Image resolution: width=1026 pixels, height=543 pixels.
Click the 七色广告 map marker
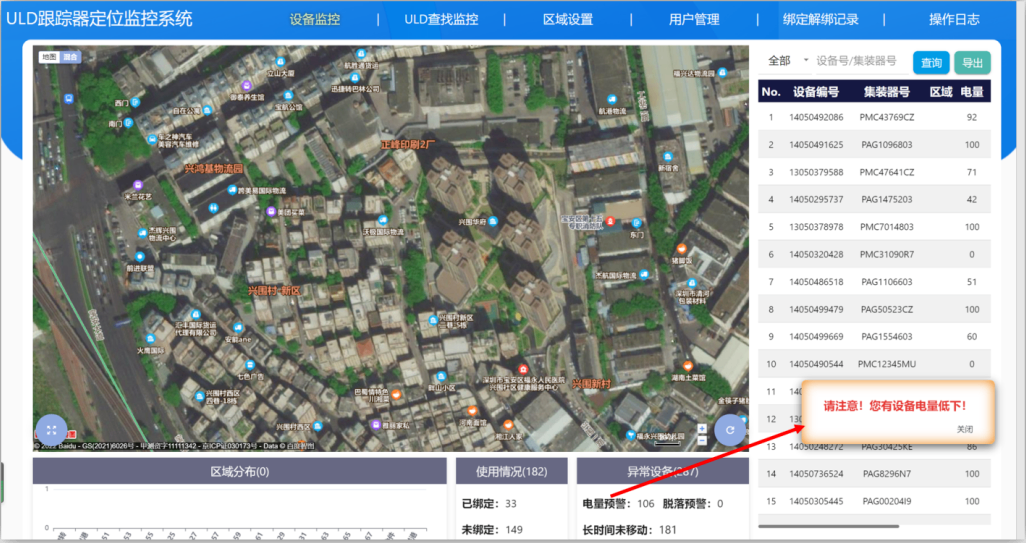[x=249, y=365]
